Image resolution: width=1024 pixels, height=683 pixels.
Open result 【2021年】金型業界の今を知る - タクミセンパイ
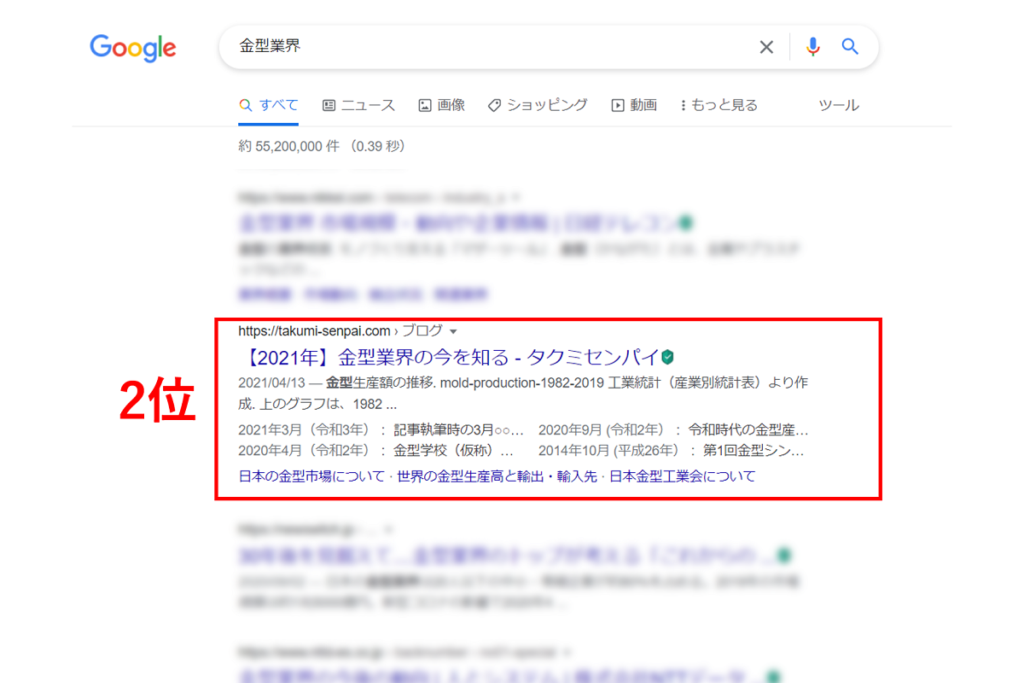[x=451, y=357]
